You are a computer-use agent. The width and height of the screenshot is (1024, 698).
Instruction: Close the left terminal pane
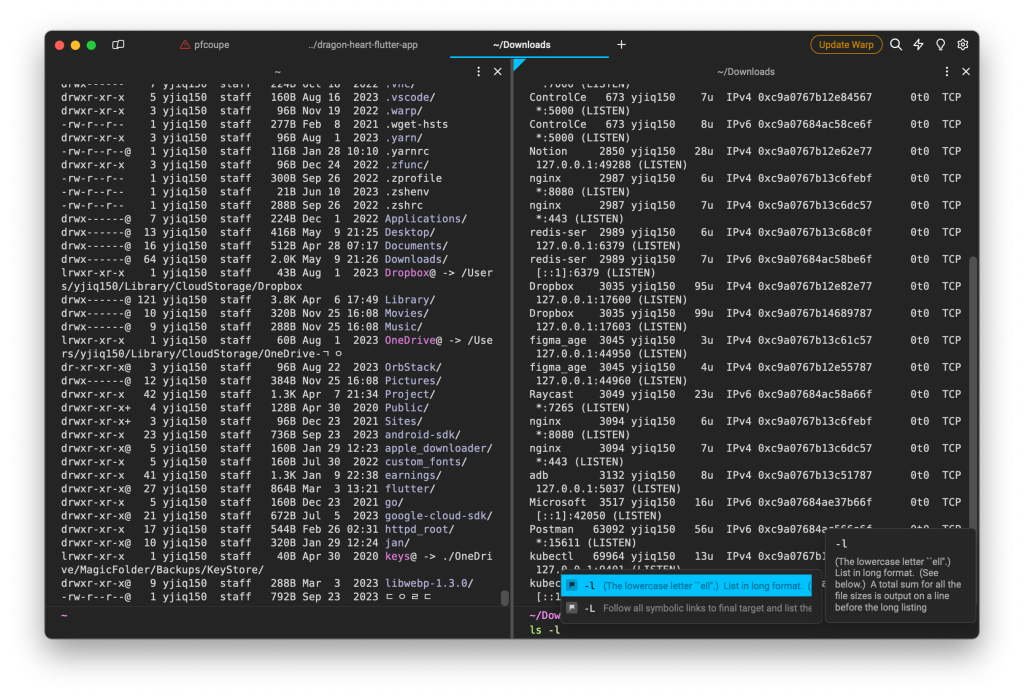coord(498,72)
